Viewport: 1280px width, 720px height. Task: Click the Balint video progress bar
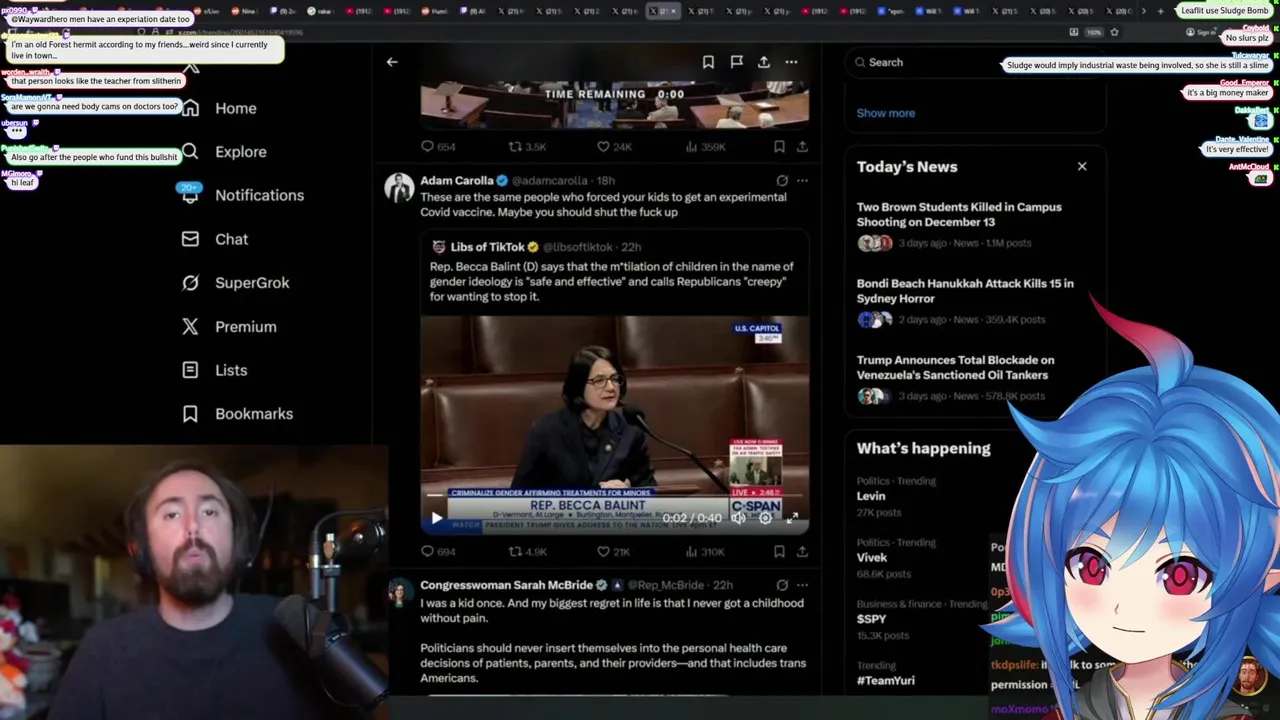pyautogui.click(x=614, y=495)
